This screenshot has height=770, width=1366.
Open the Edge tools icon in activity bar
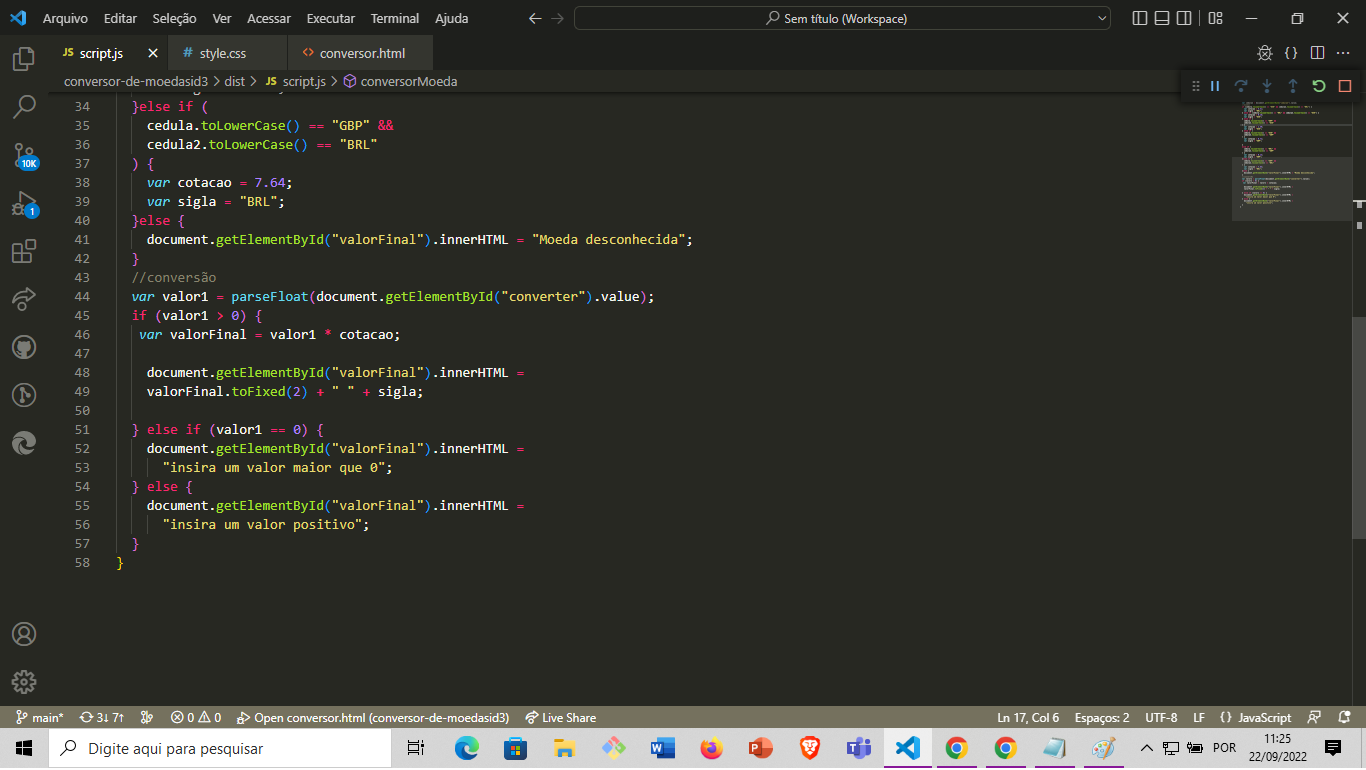[24, 443]
